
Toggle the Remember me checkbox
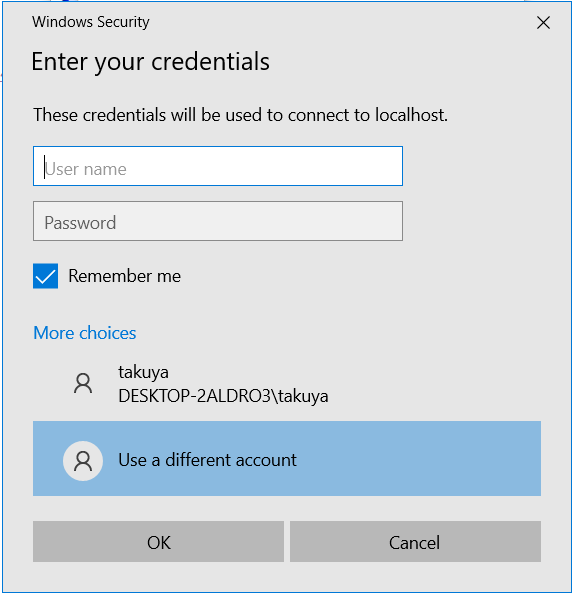45,276
